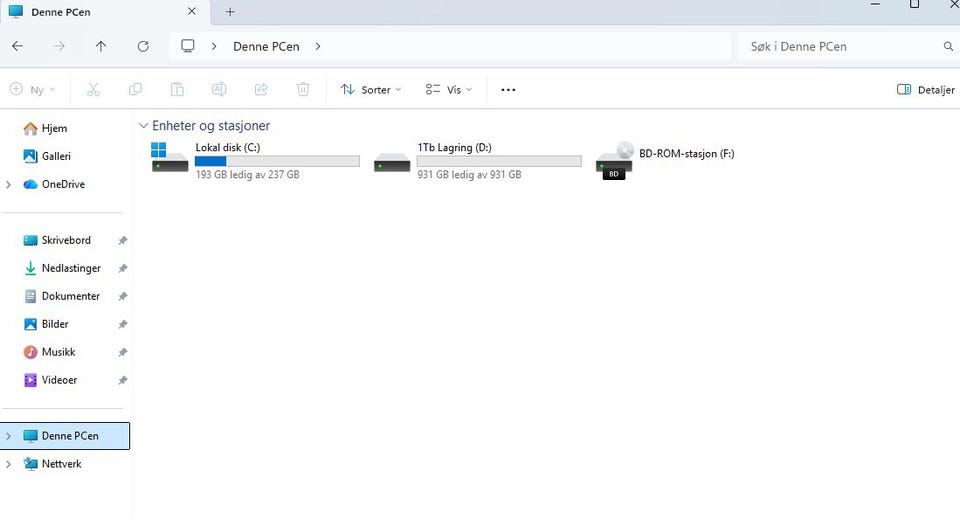960x526 pixels.
Task: Unpin Dokumenter using its pin icon
Action: tap(122, 296)
